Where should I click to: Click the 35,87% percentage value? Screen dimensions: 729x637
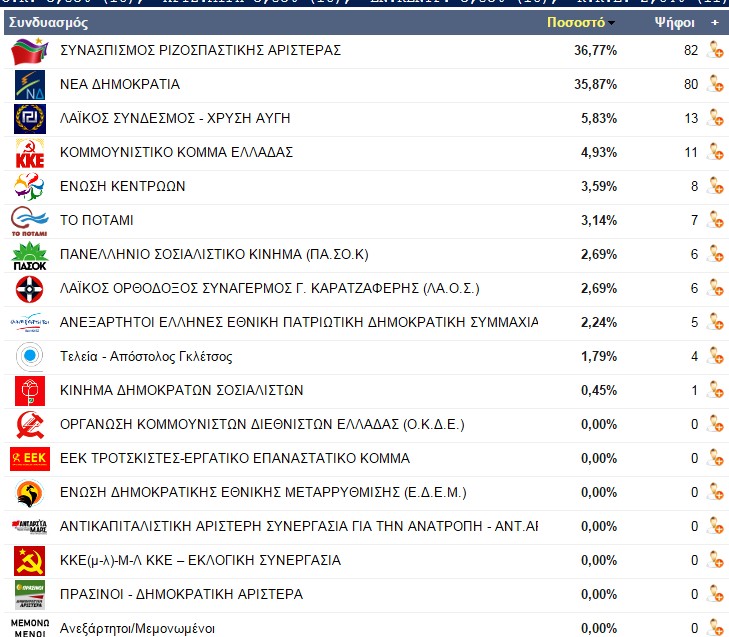click(x=596, y=84)
